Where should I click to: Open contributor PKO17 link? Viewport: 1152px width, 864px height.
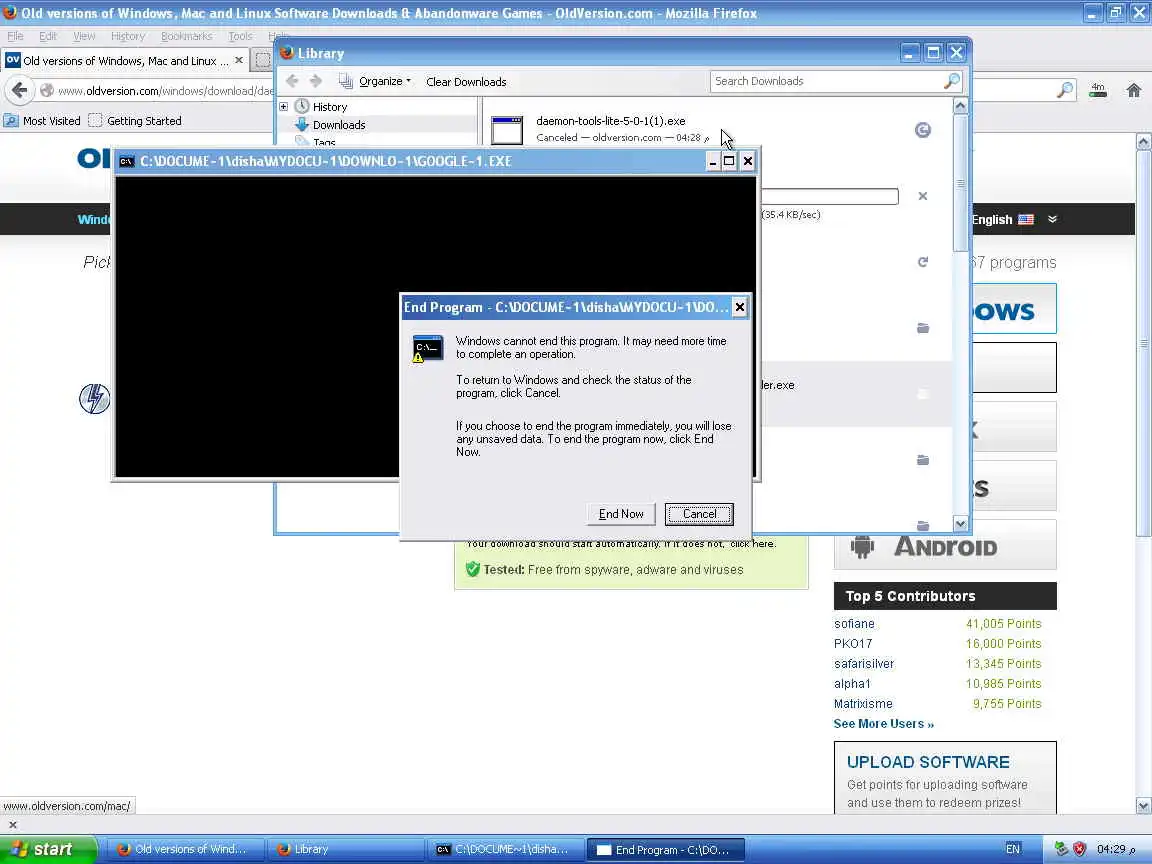tap(853, 644)
